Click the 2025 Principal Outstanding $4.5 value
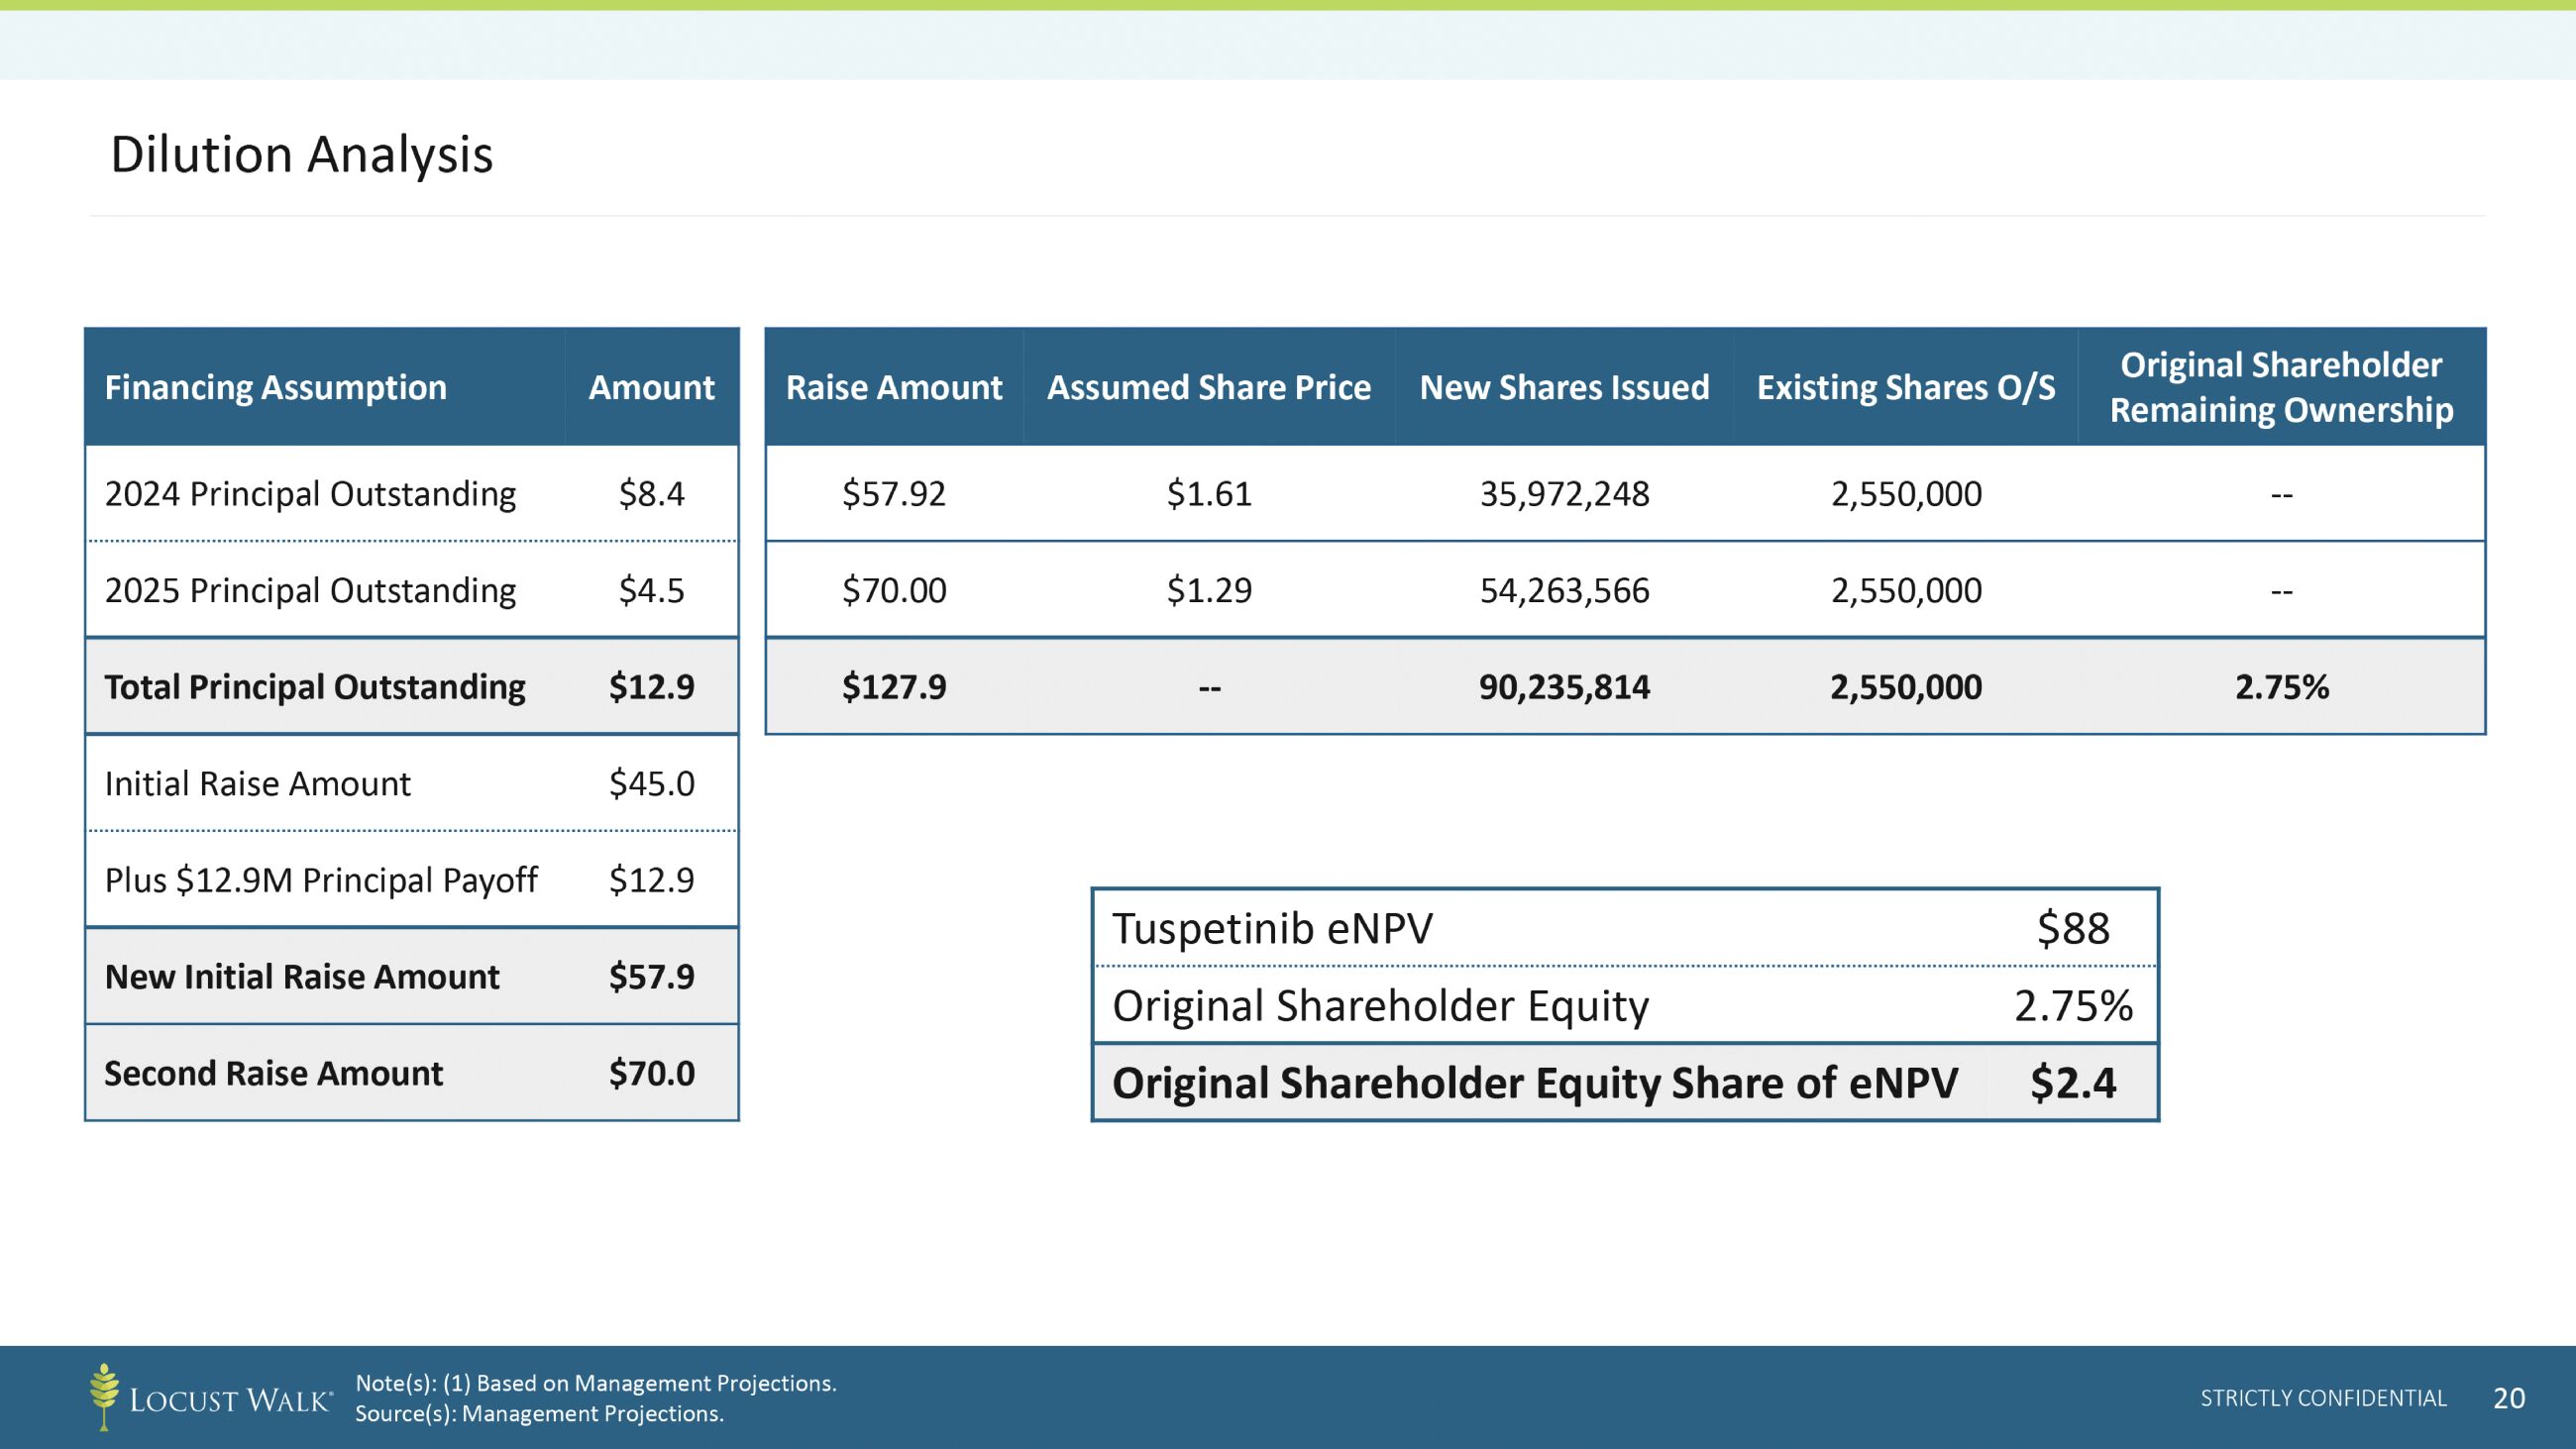2576x1449 pixels. tap(651, 591)
